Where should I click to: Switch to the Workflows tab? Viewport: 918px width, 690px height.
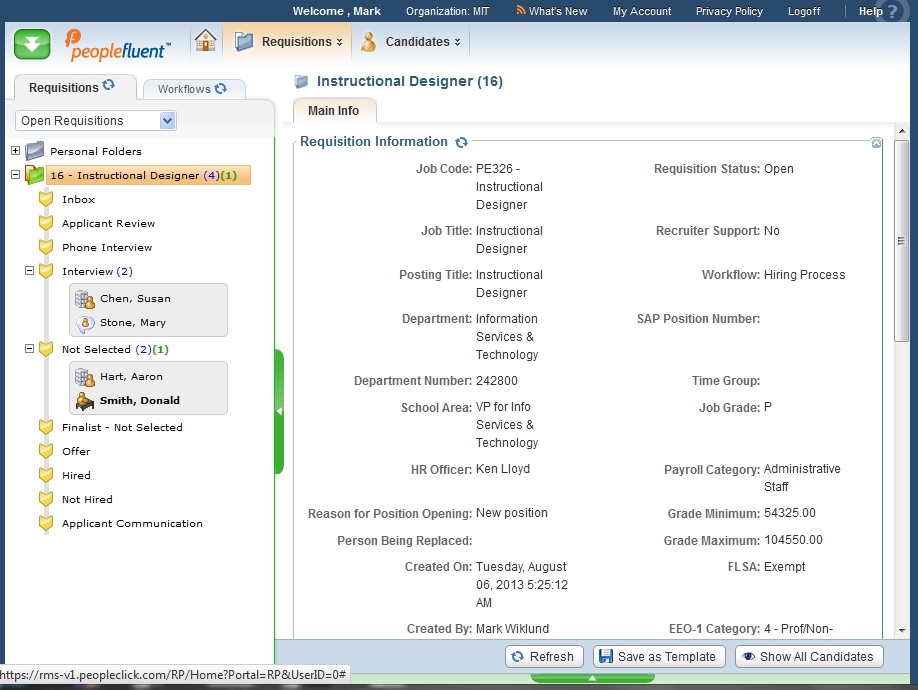pyautogui.click(x=184, y=89)
